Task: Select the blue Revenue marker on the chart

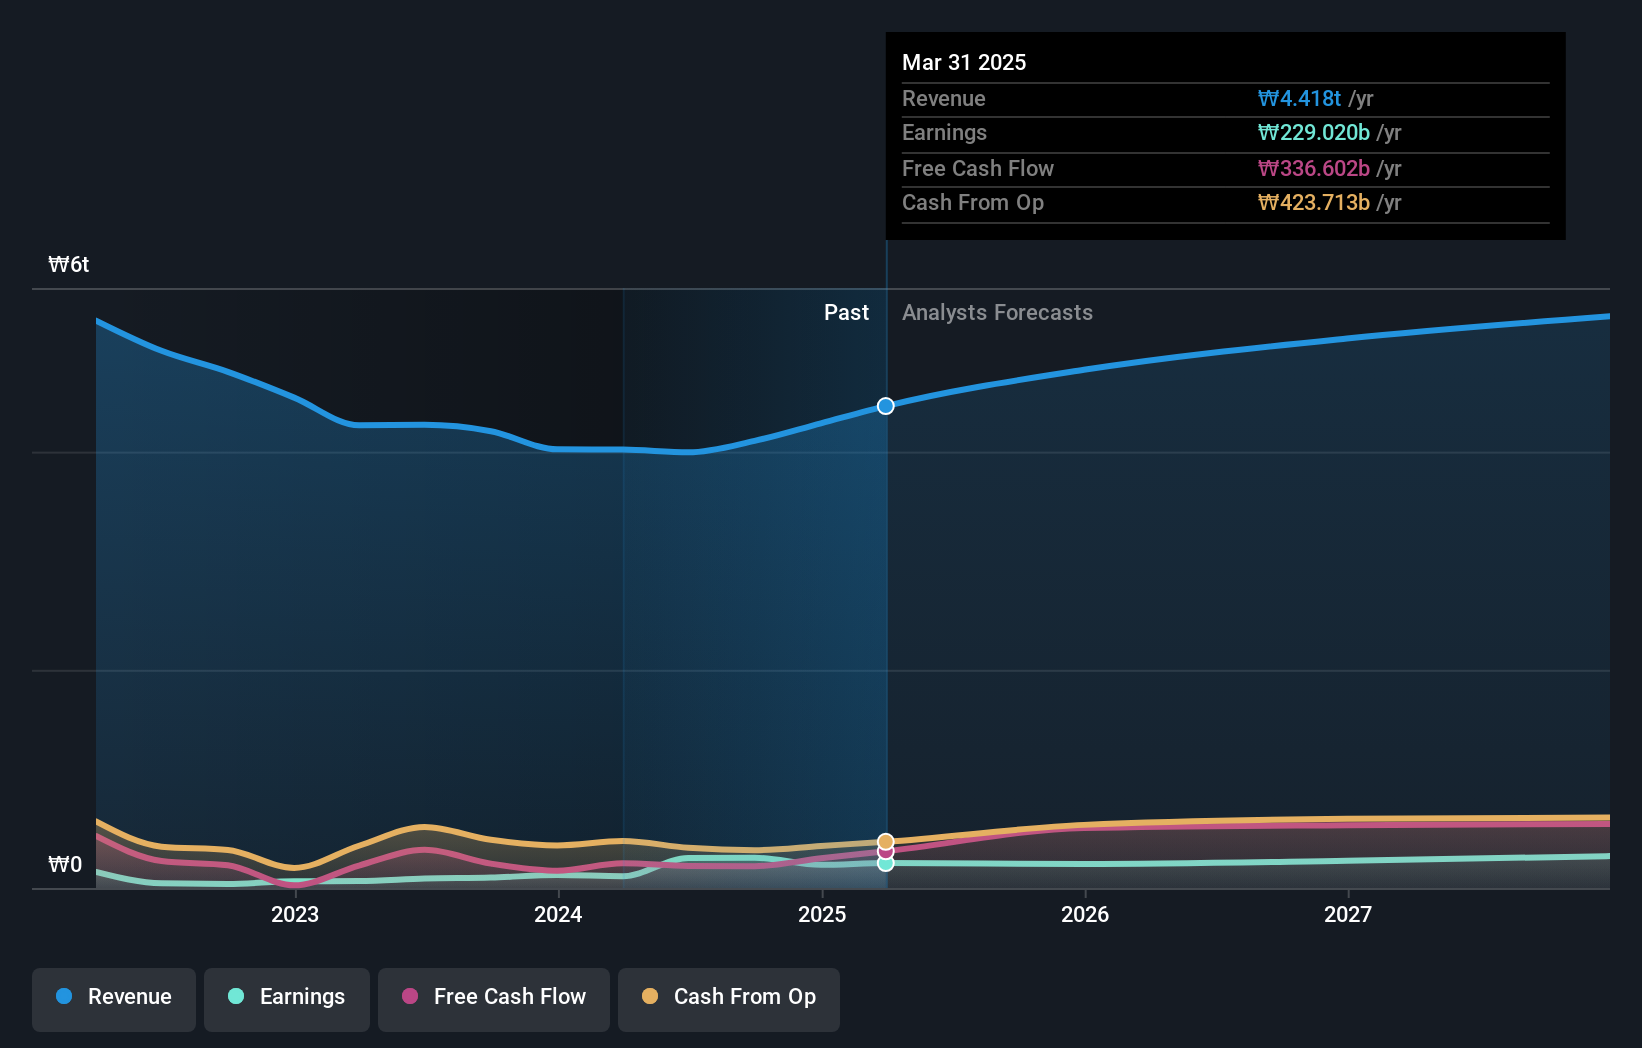Action: (884, 406)
